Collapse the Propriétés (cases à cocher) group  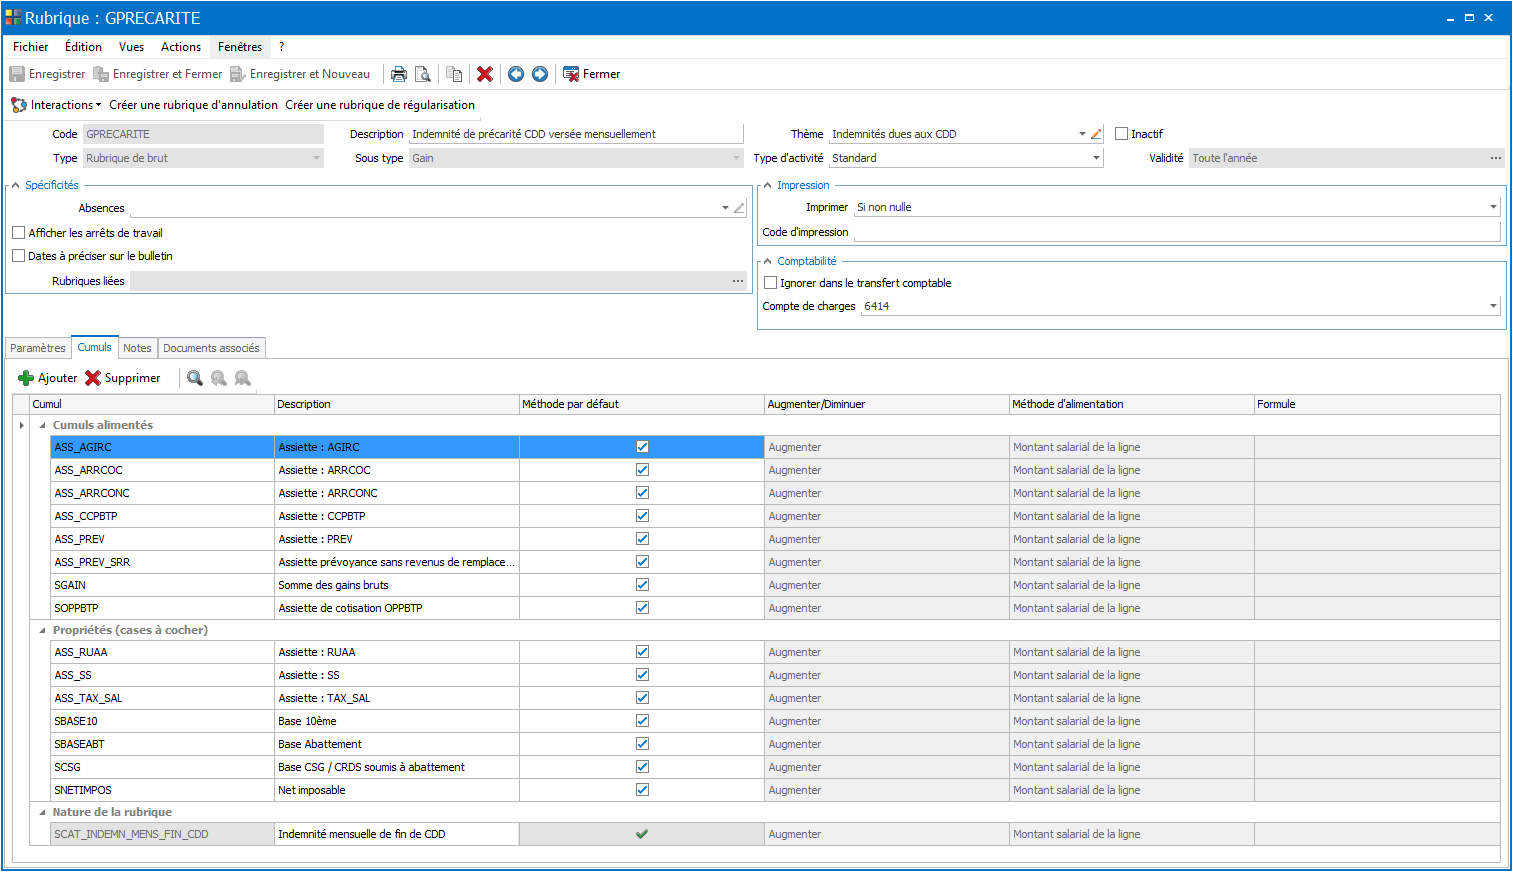pyautogui.click(x=43, y=630)
